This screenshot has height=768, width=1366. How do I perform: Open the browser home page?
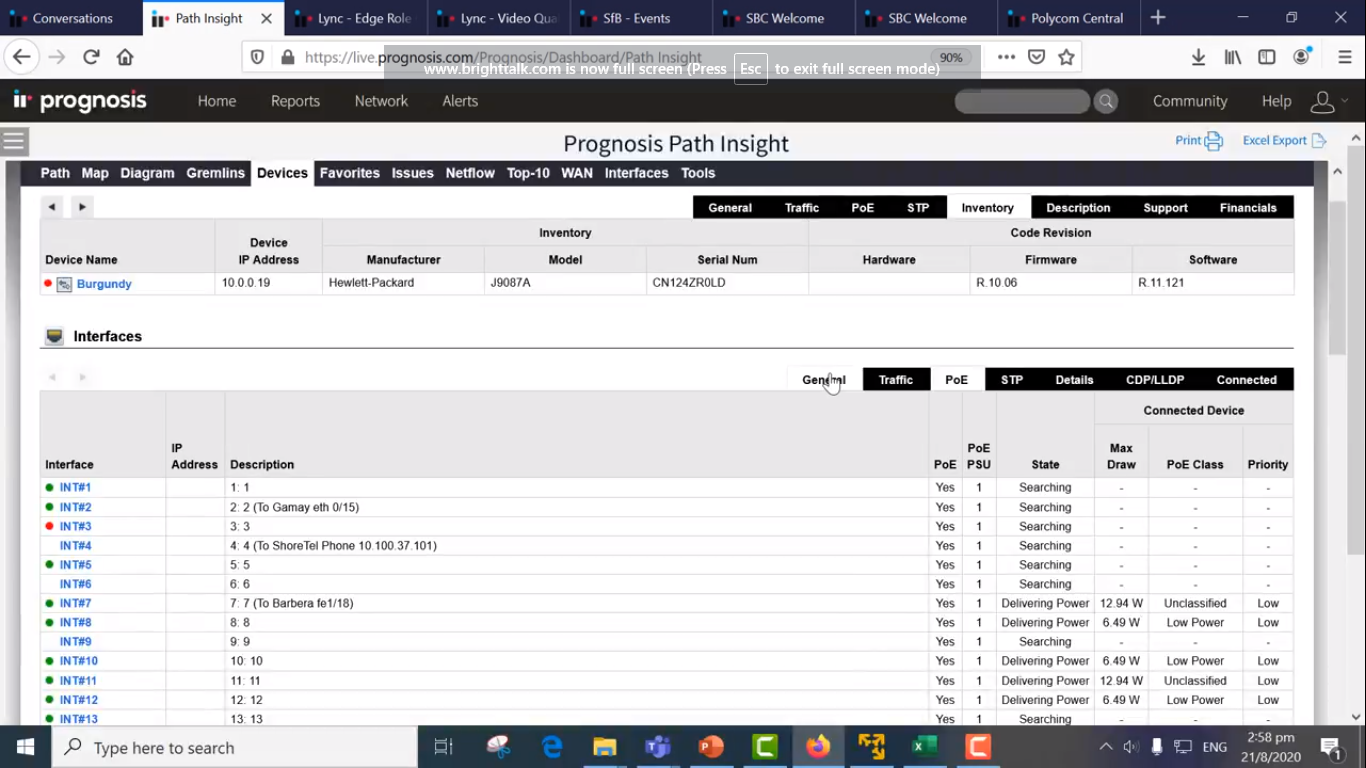pyautogui.click(x=125, y=57)
